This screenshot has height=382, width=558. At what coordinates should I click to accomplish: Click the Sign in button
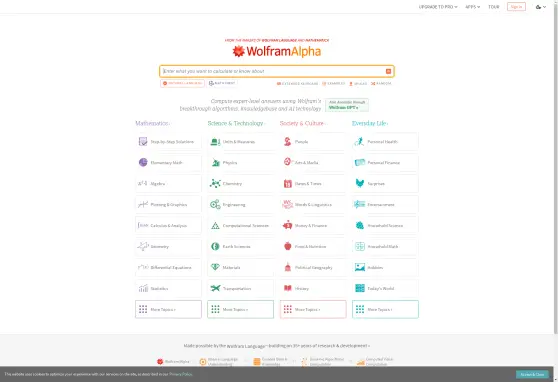516,7
